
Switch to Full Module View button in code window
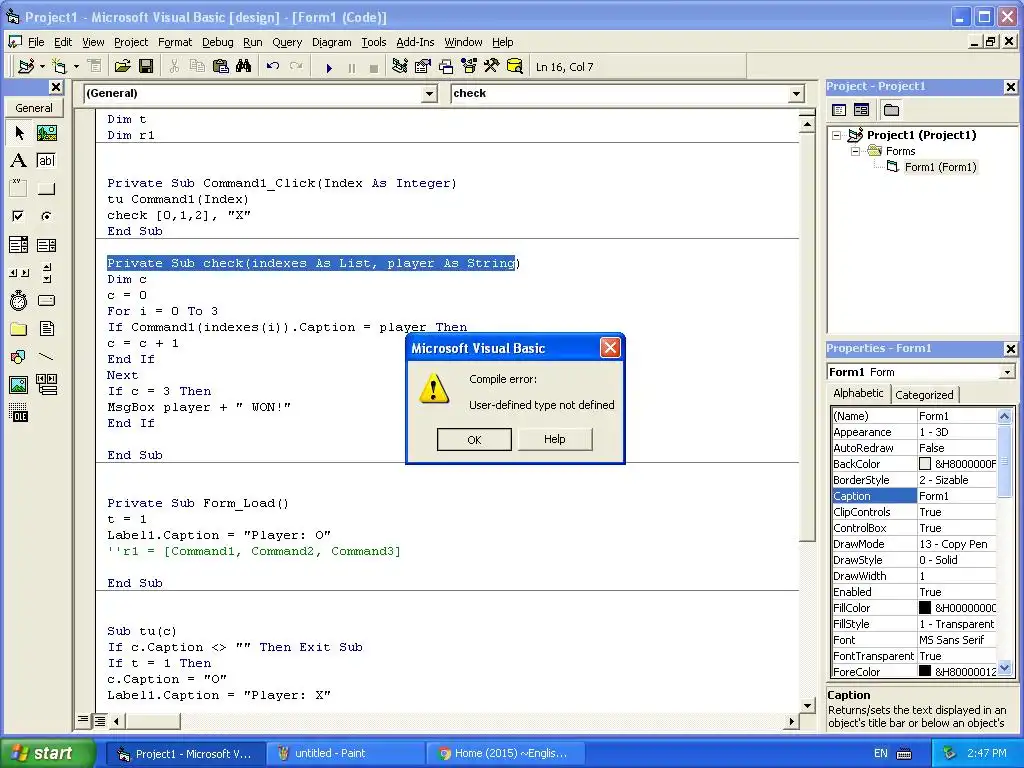(99, 721)
